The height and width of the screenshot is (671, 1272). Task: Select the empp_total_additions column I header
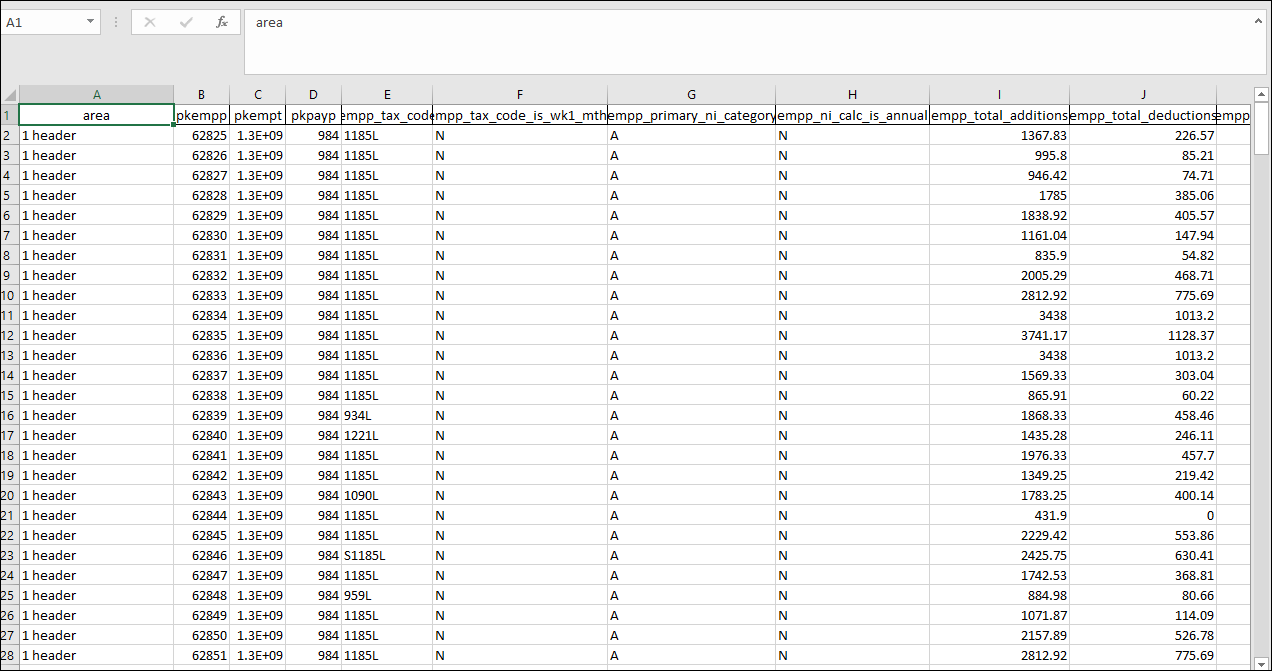[x=1000, y=94]
